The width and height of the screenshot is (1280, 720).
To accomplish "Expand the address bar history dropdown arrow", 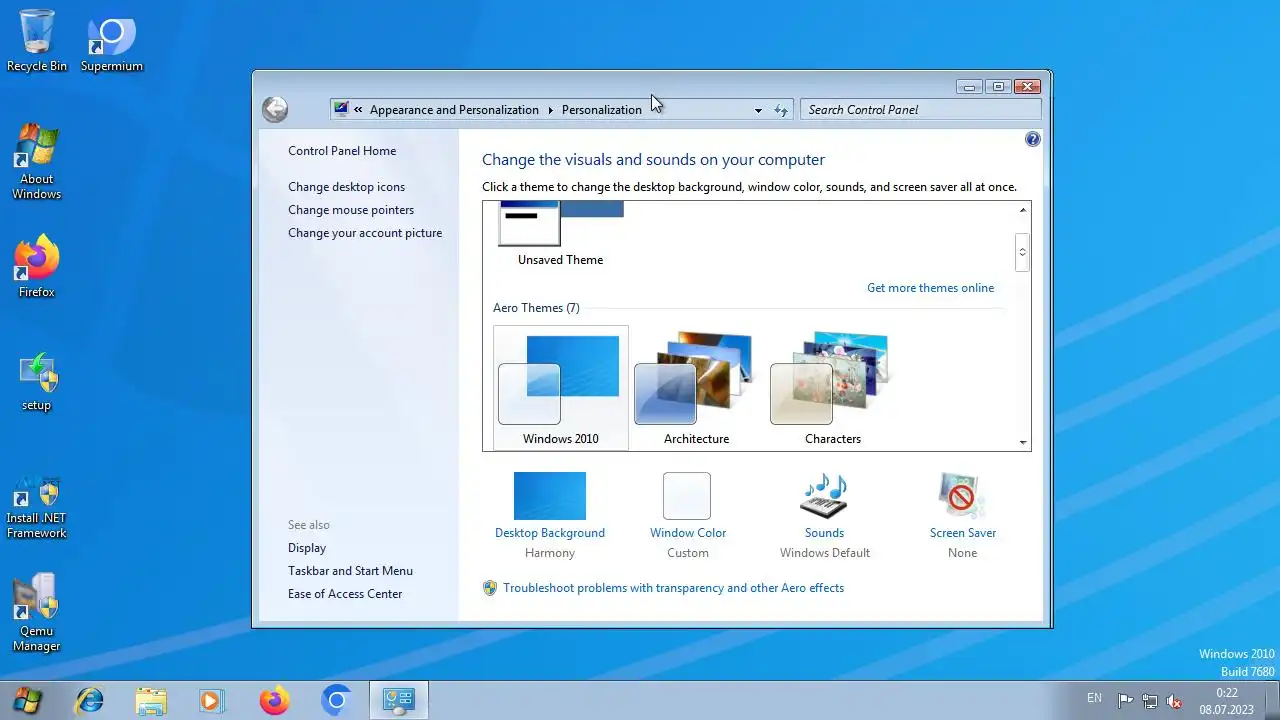I will (x=758, y=110).
